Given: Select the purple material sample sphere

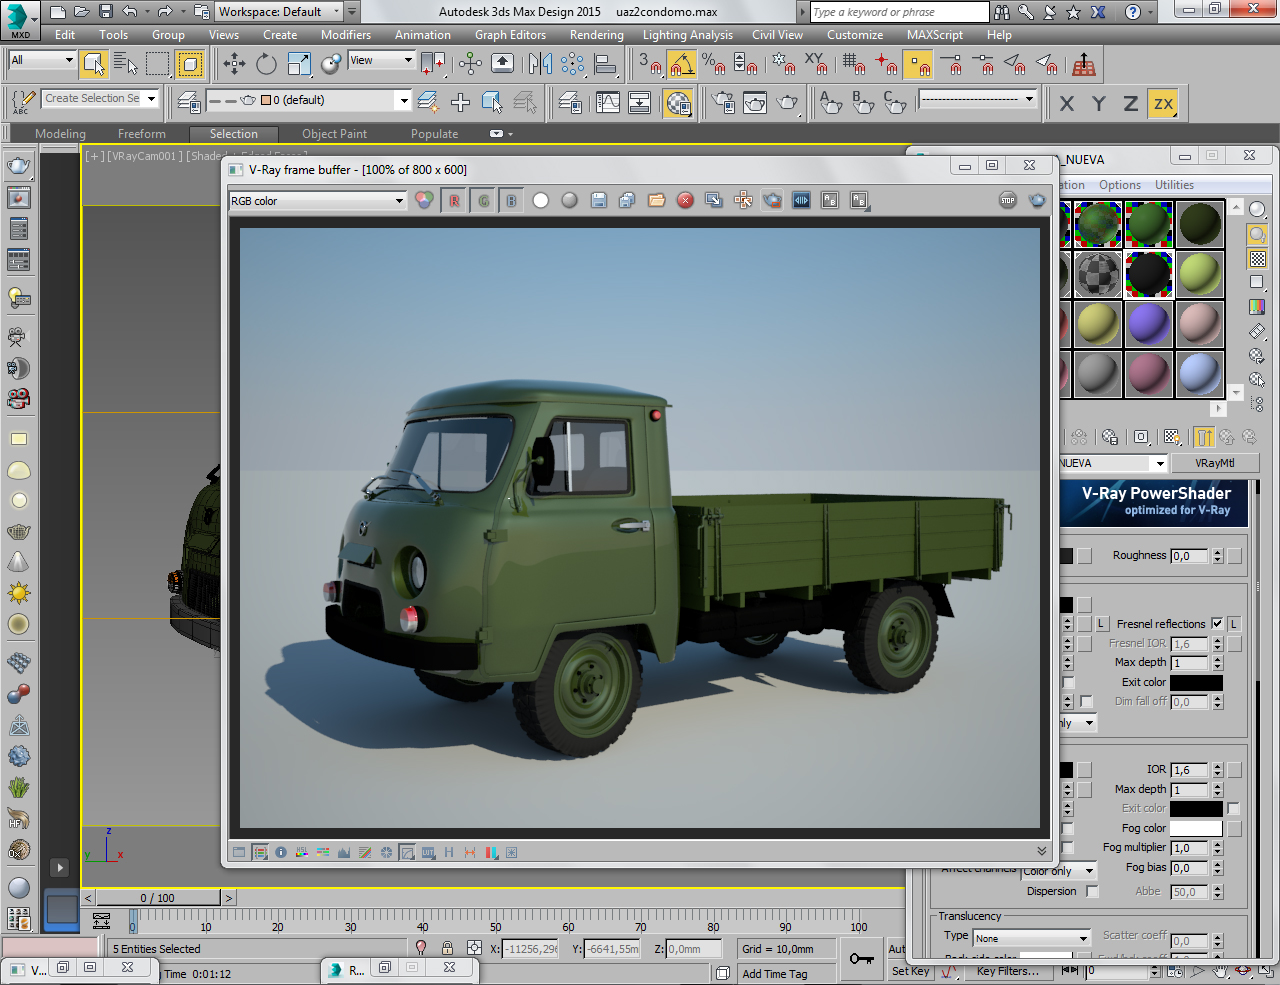Looking at the screenshot, I should (x=1148, y=324).
